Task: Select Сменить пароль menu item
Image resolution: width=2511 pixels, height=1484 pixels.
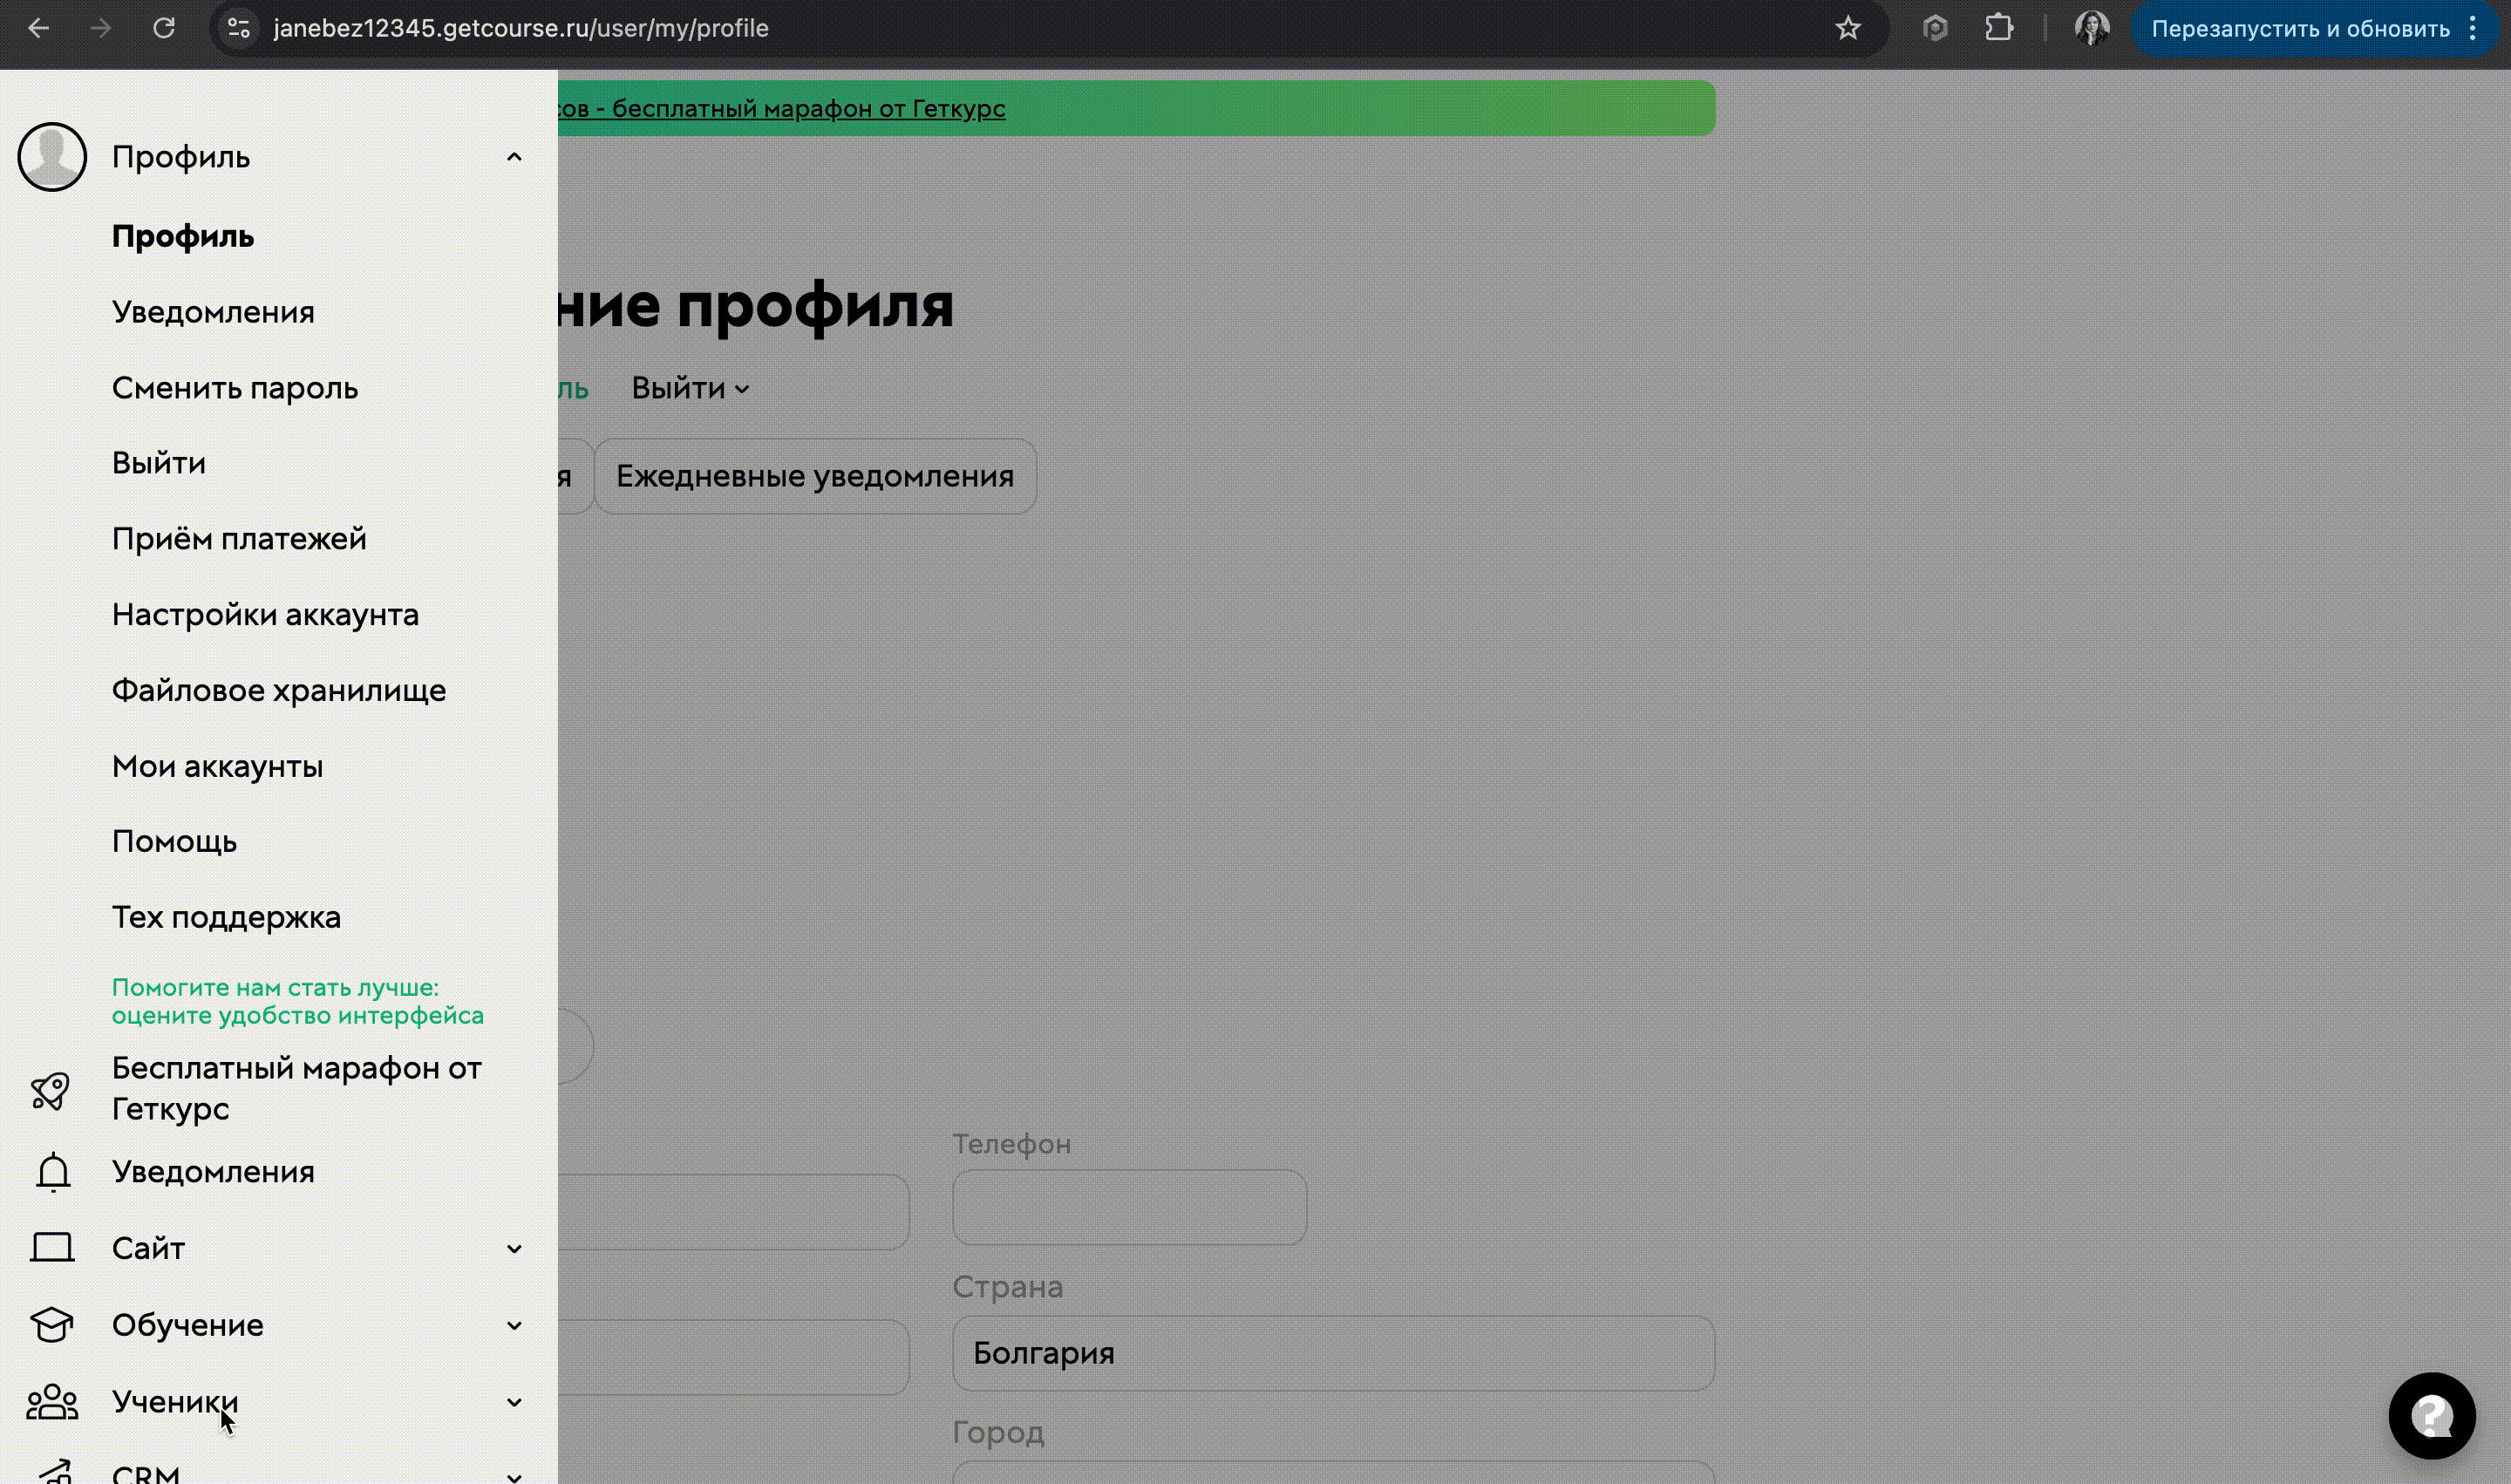Action: coord(235,388)
